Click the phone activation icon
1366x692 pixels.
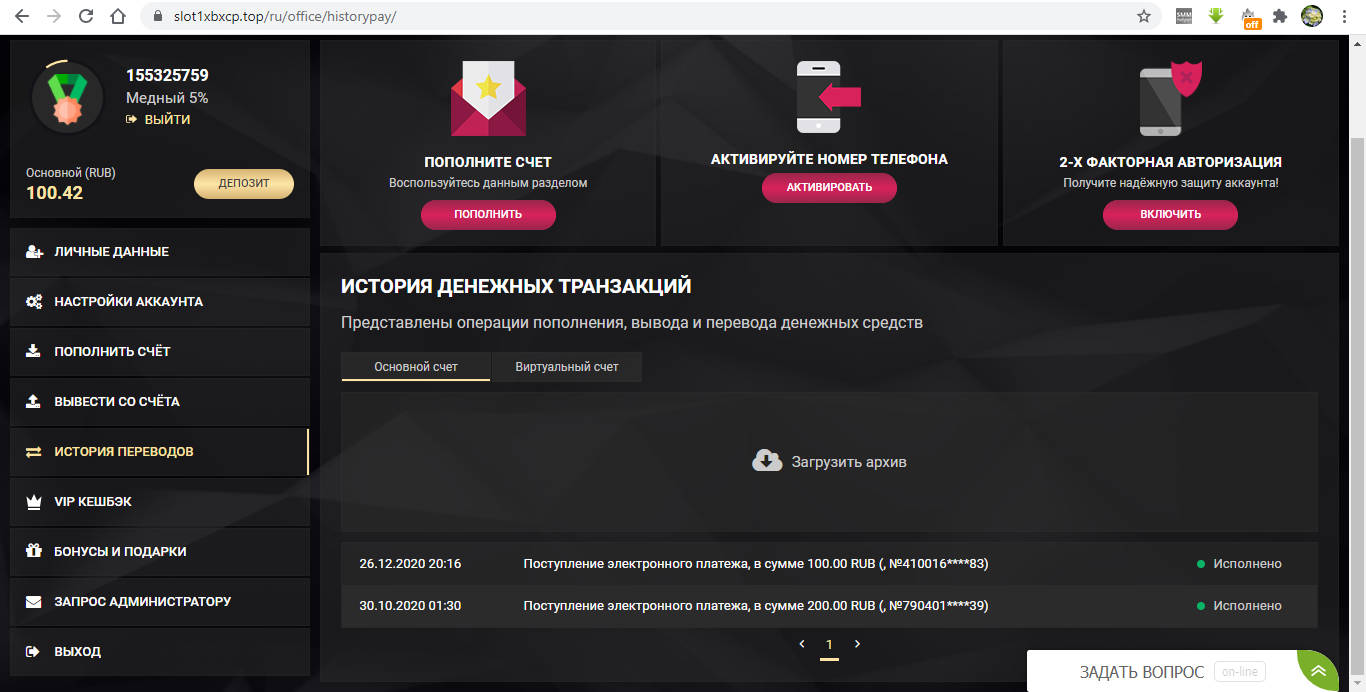[828, 97]
